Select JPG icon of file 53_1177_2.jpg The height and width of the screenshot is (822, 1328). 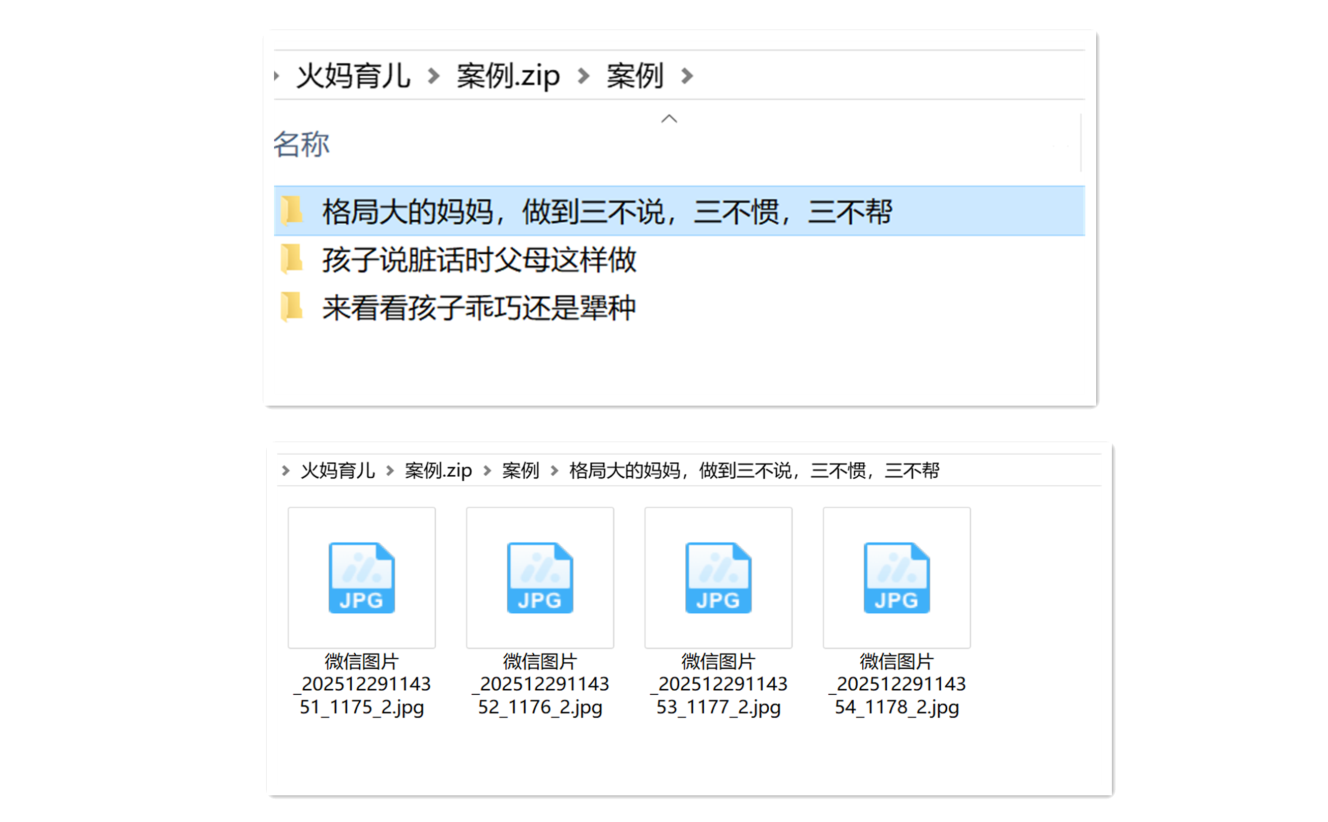click(x=718, y=578)
